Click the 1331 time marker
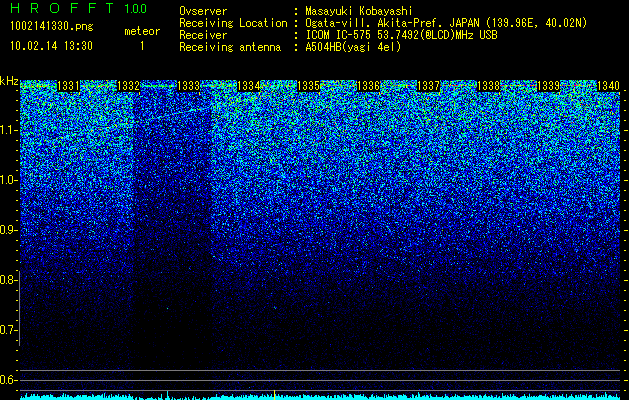This screenshot has height=400, width=629. click(x=69, y=86)
